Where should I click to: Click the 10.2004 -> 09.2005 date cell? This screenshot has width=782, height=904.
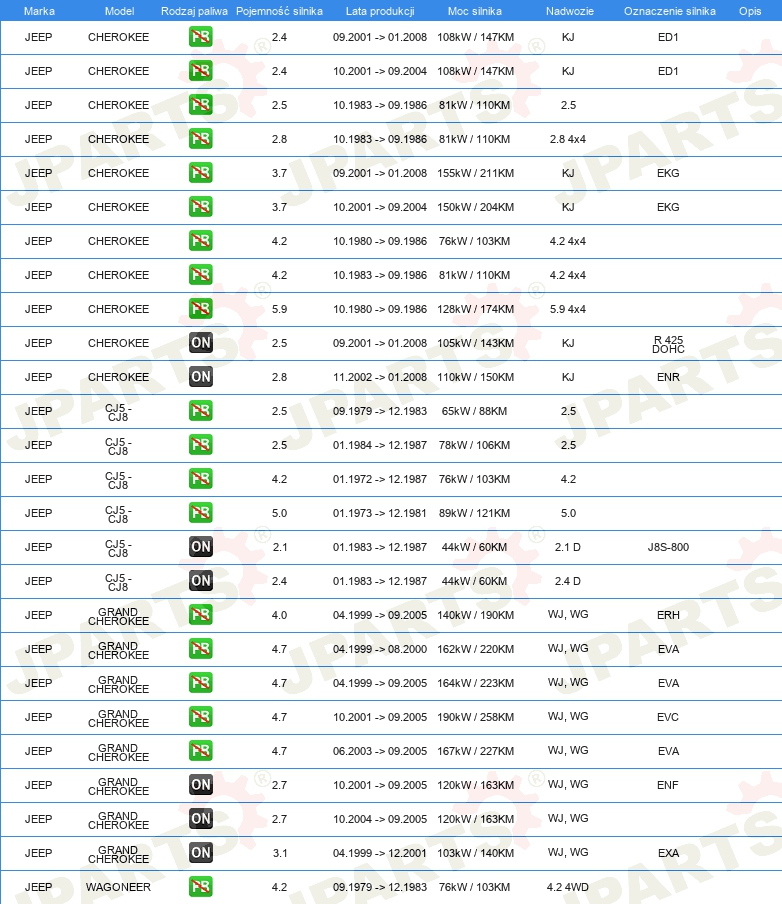380,819
